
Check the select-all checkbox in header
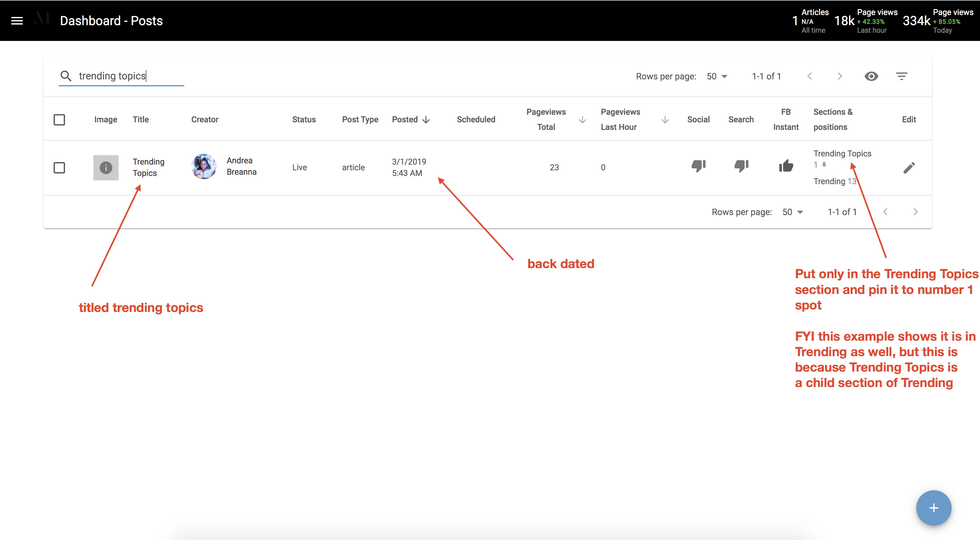[x=59, y=120]
